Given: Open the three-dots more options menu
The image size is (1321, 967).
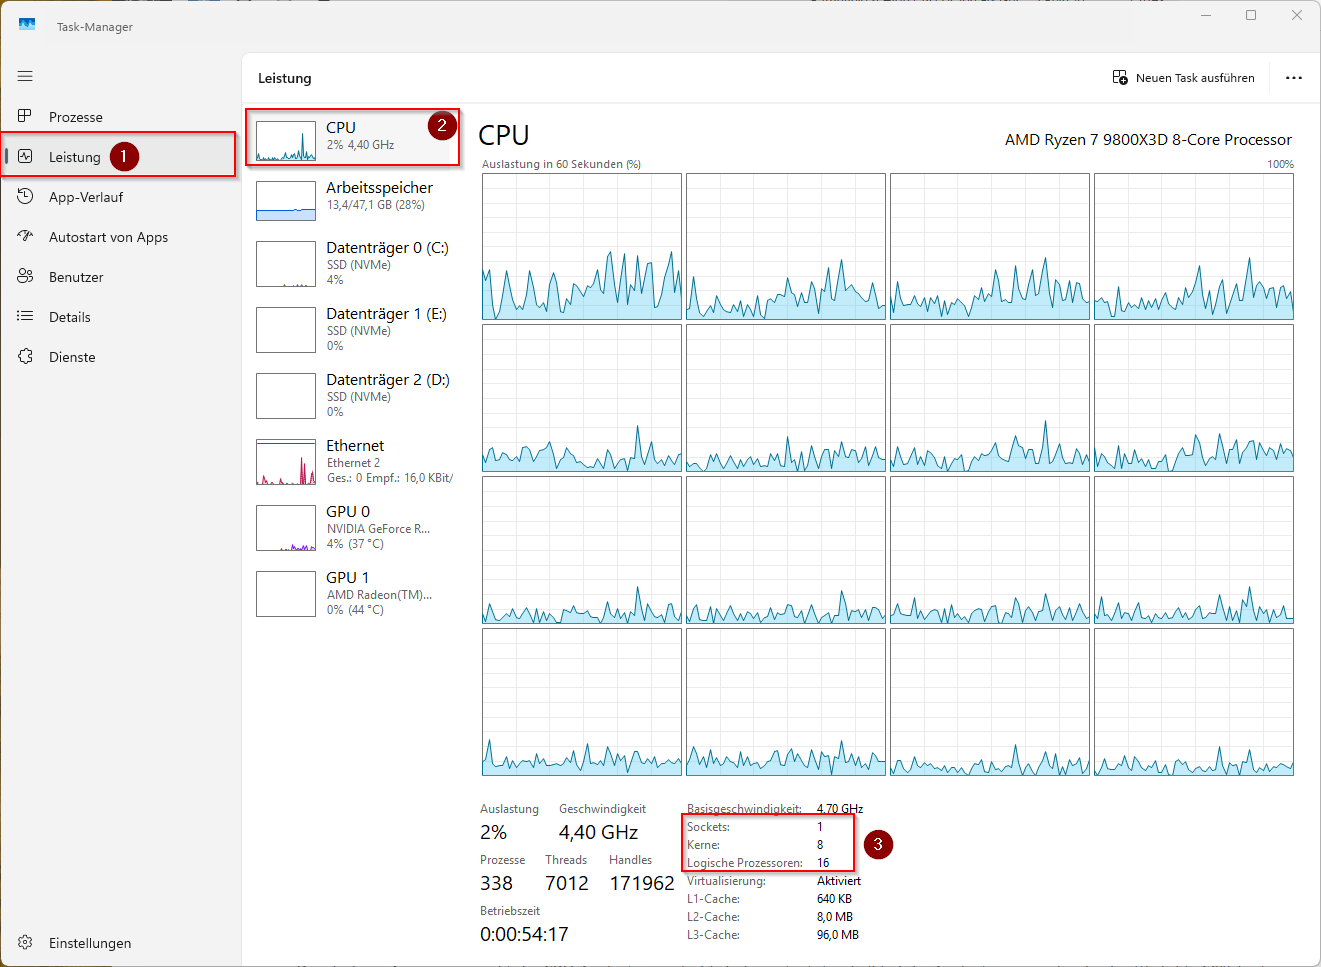Looking at the screenshot, I should 1294,77.
